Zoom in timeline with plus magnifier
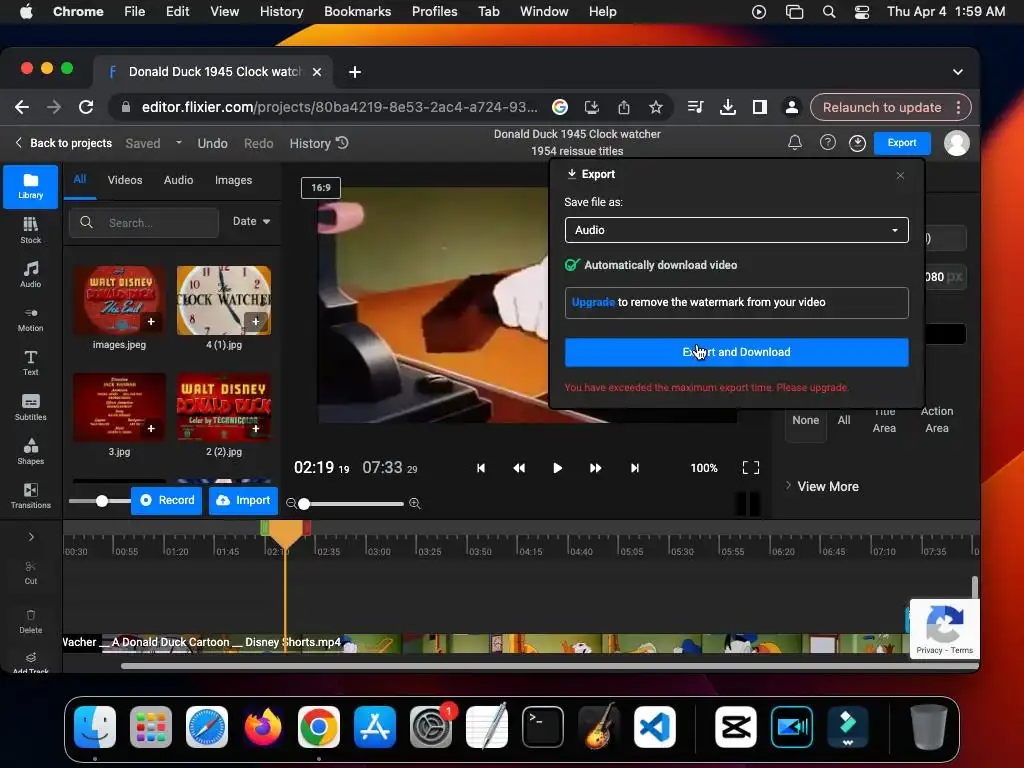Screen dimensions: 1024x768 pyautogui.click(x=414, y=504)
